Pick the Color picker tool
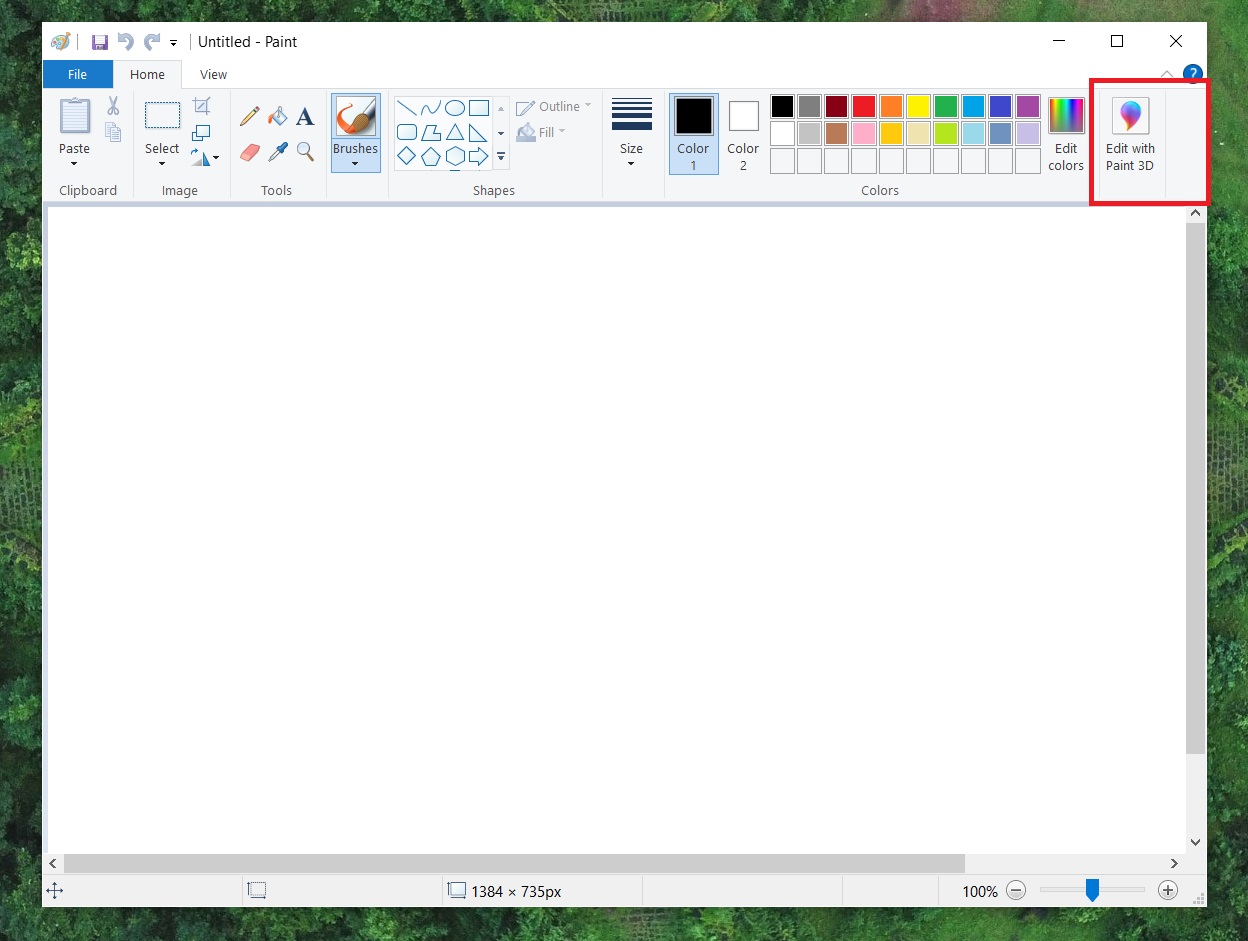 tap(277, 153)
